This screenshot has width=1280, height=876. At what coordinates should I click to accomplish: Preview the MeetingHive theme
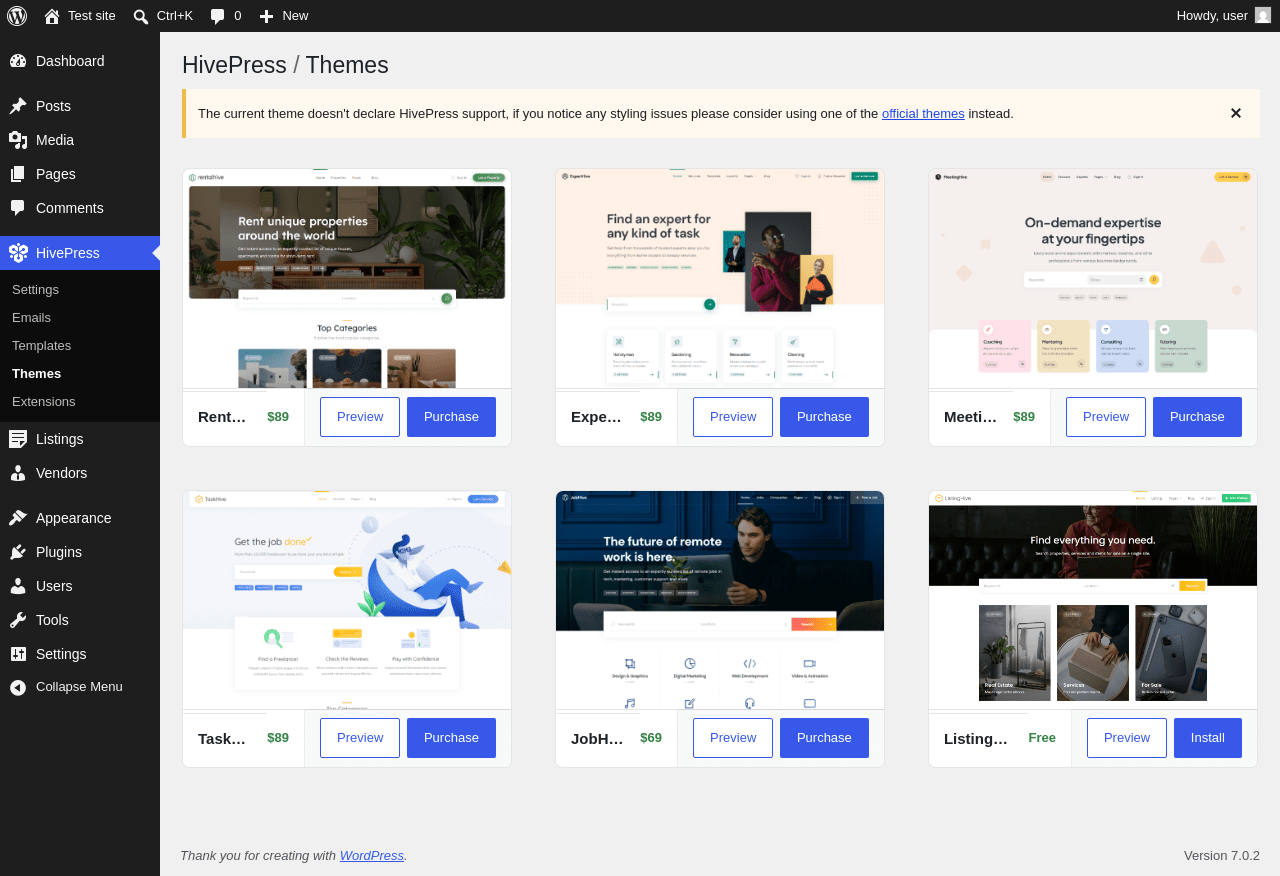pos(1106,417)
